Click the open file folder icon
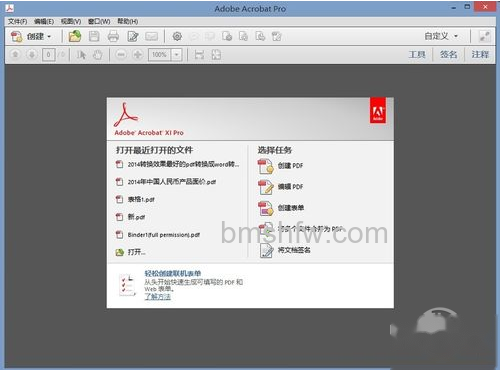 [75, 36]
